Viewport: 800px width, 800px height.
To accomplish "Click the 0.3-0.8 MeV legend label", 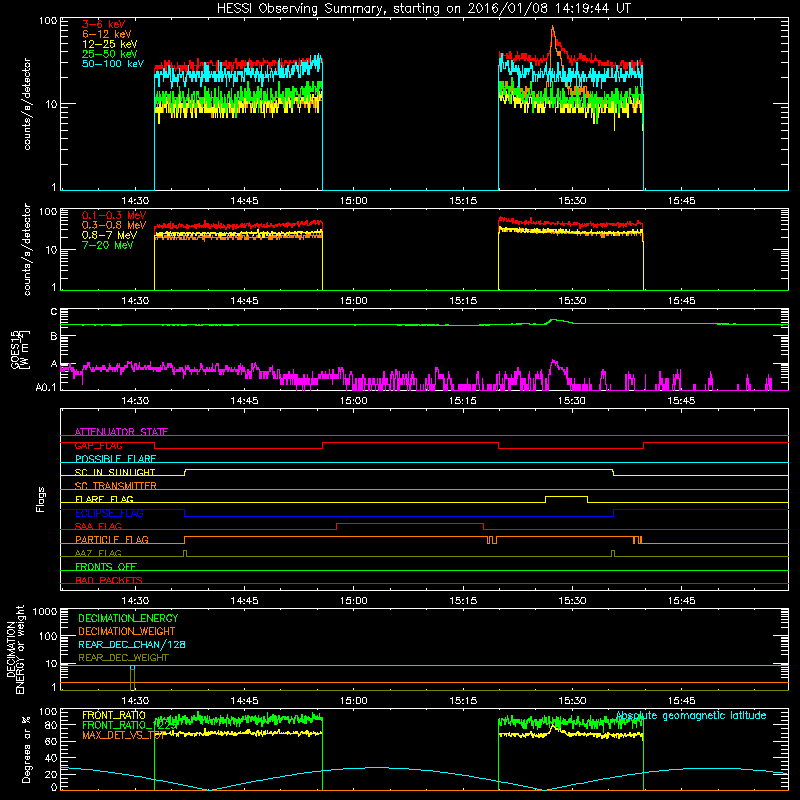I will 114,225.
